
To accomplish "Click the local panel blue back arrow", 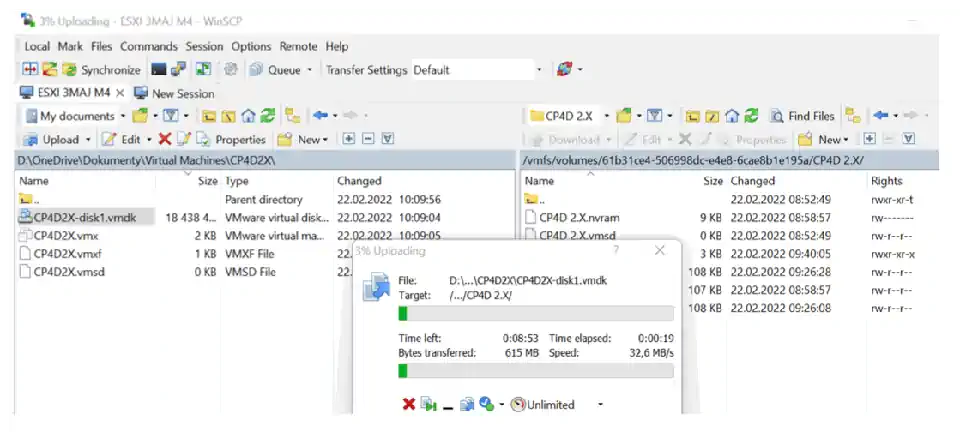I will 320,115.
